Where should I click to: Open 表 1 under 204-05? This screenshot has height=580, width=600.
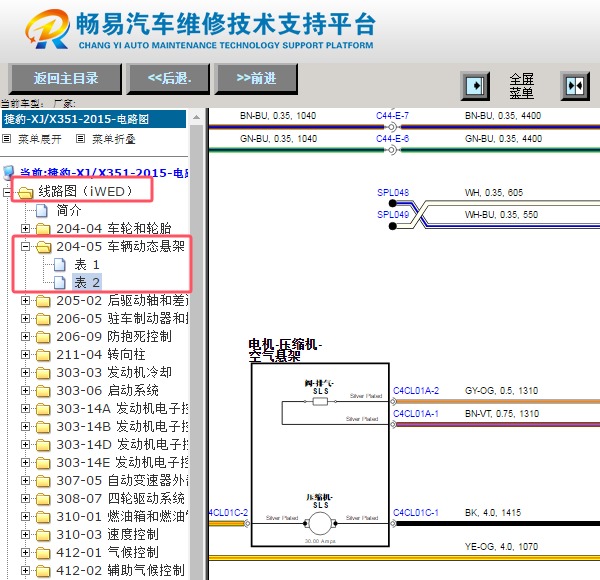point(87,264)
